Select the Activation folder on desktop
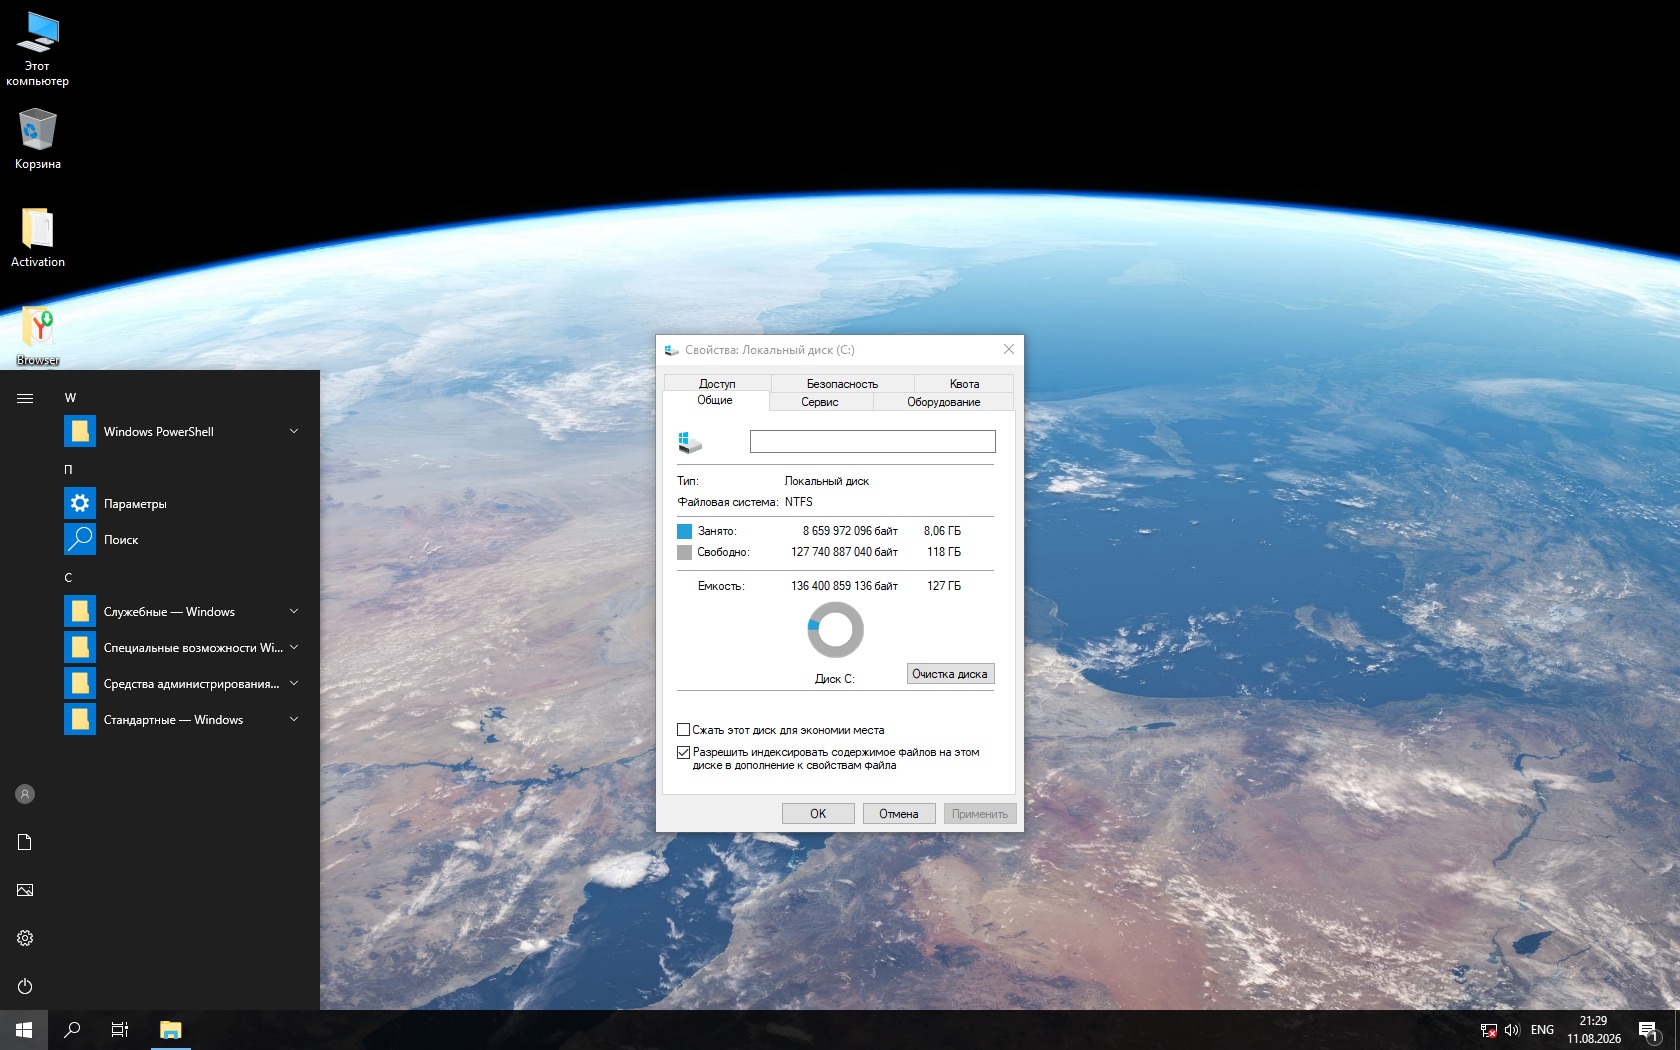 coord(38,237)
